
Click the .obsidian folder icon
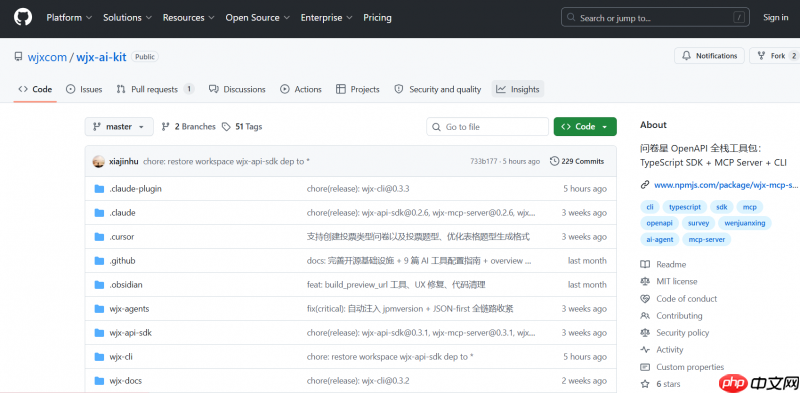coord(99,285)
